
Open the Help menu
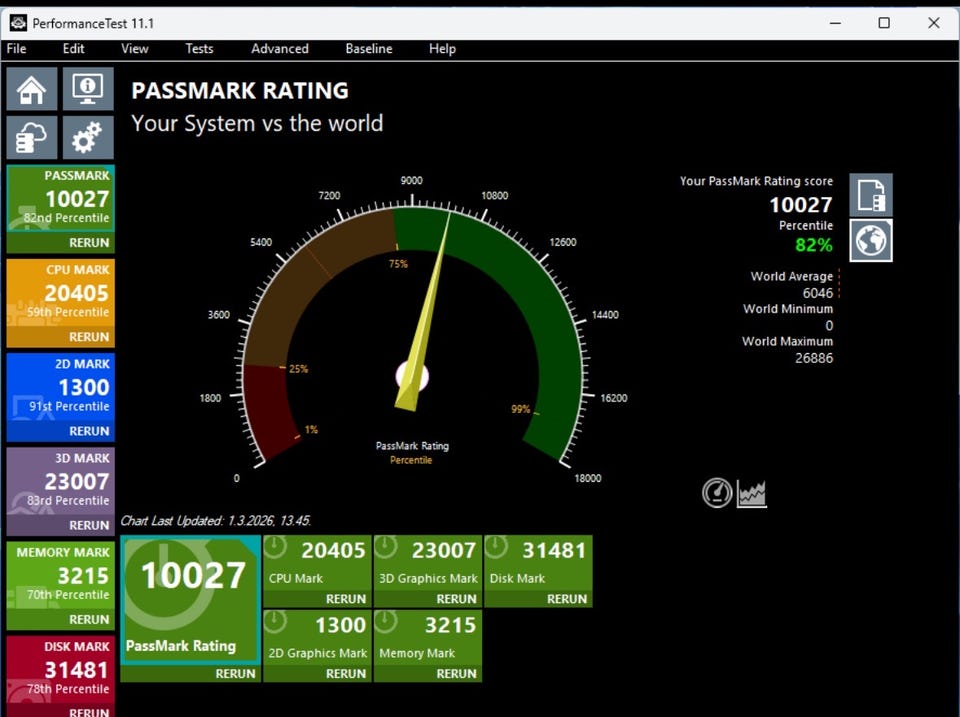[442, 49]
